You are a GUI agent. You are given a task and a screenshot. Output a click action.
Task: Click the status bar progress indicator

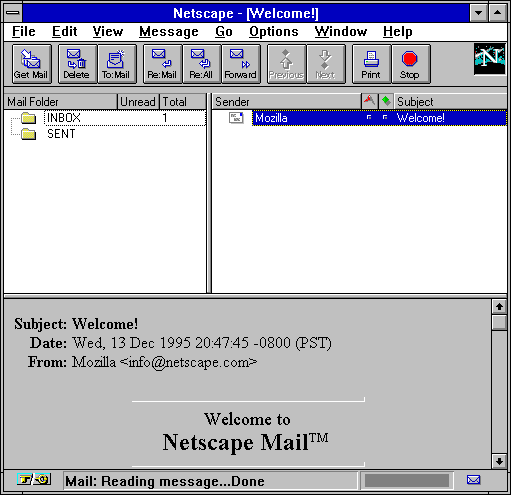(407, 481)
